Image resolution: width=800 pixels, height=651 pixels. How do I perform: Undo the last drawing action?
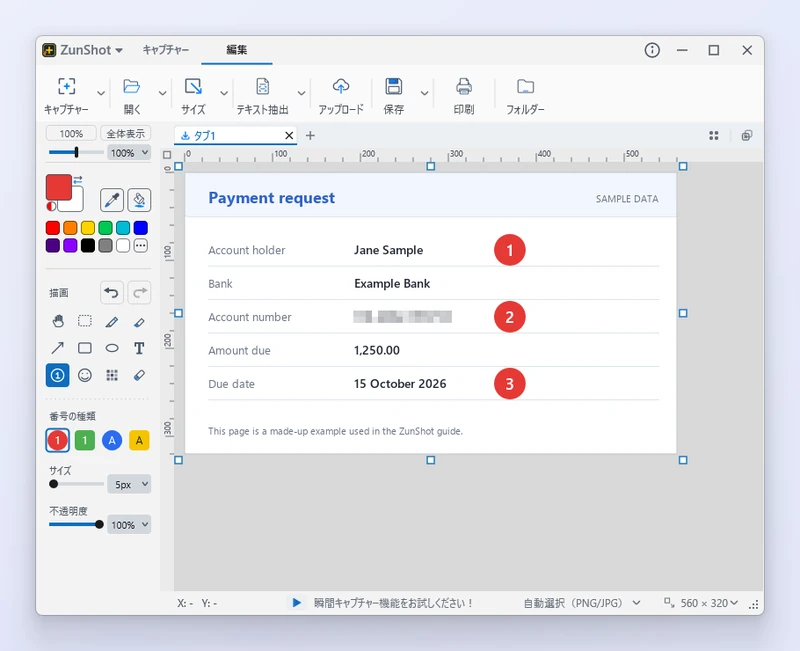tap(111, 293)
